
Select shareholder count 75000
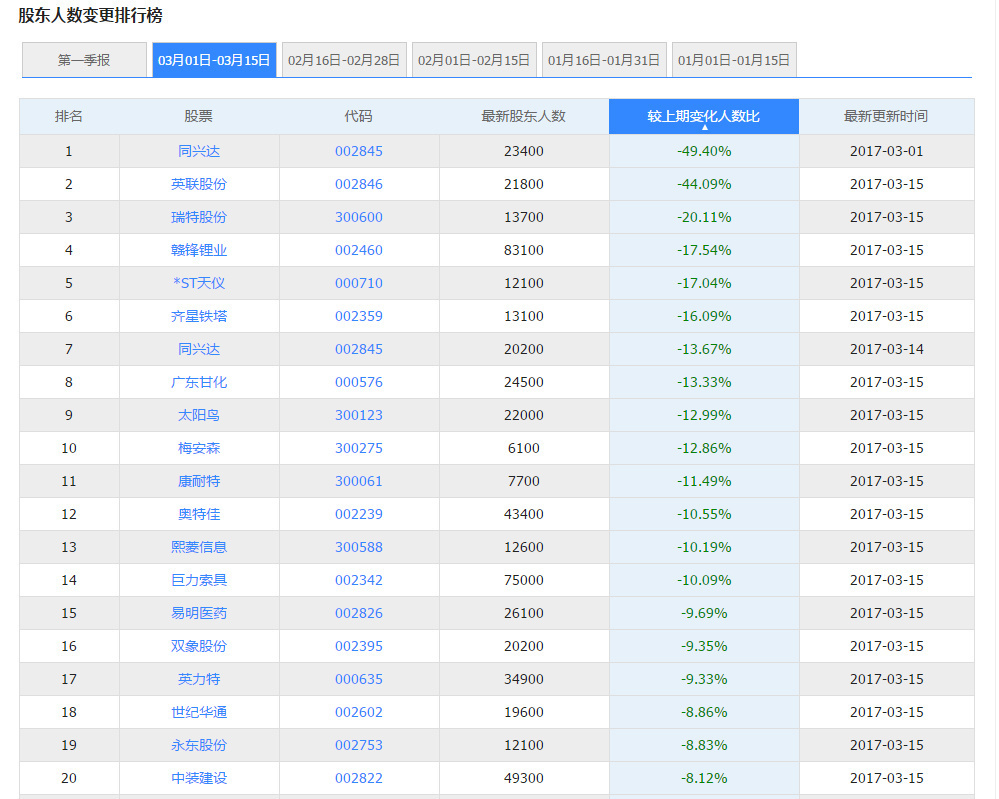[524, 580]
